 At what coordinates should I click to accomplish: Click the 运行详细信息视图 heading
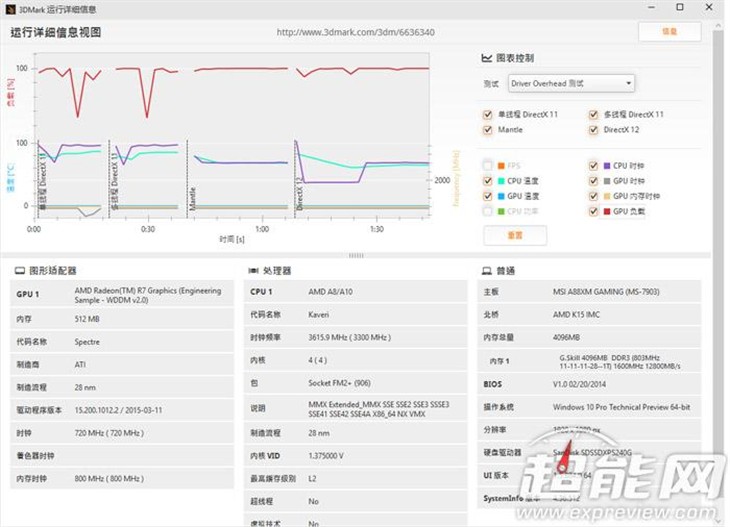click(x=56, y=32)
